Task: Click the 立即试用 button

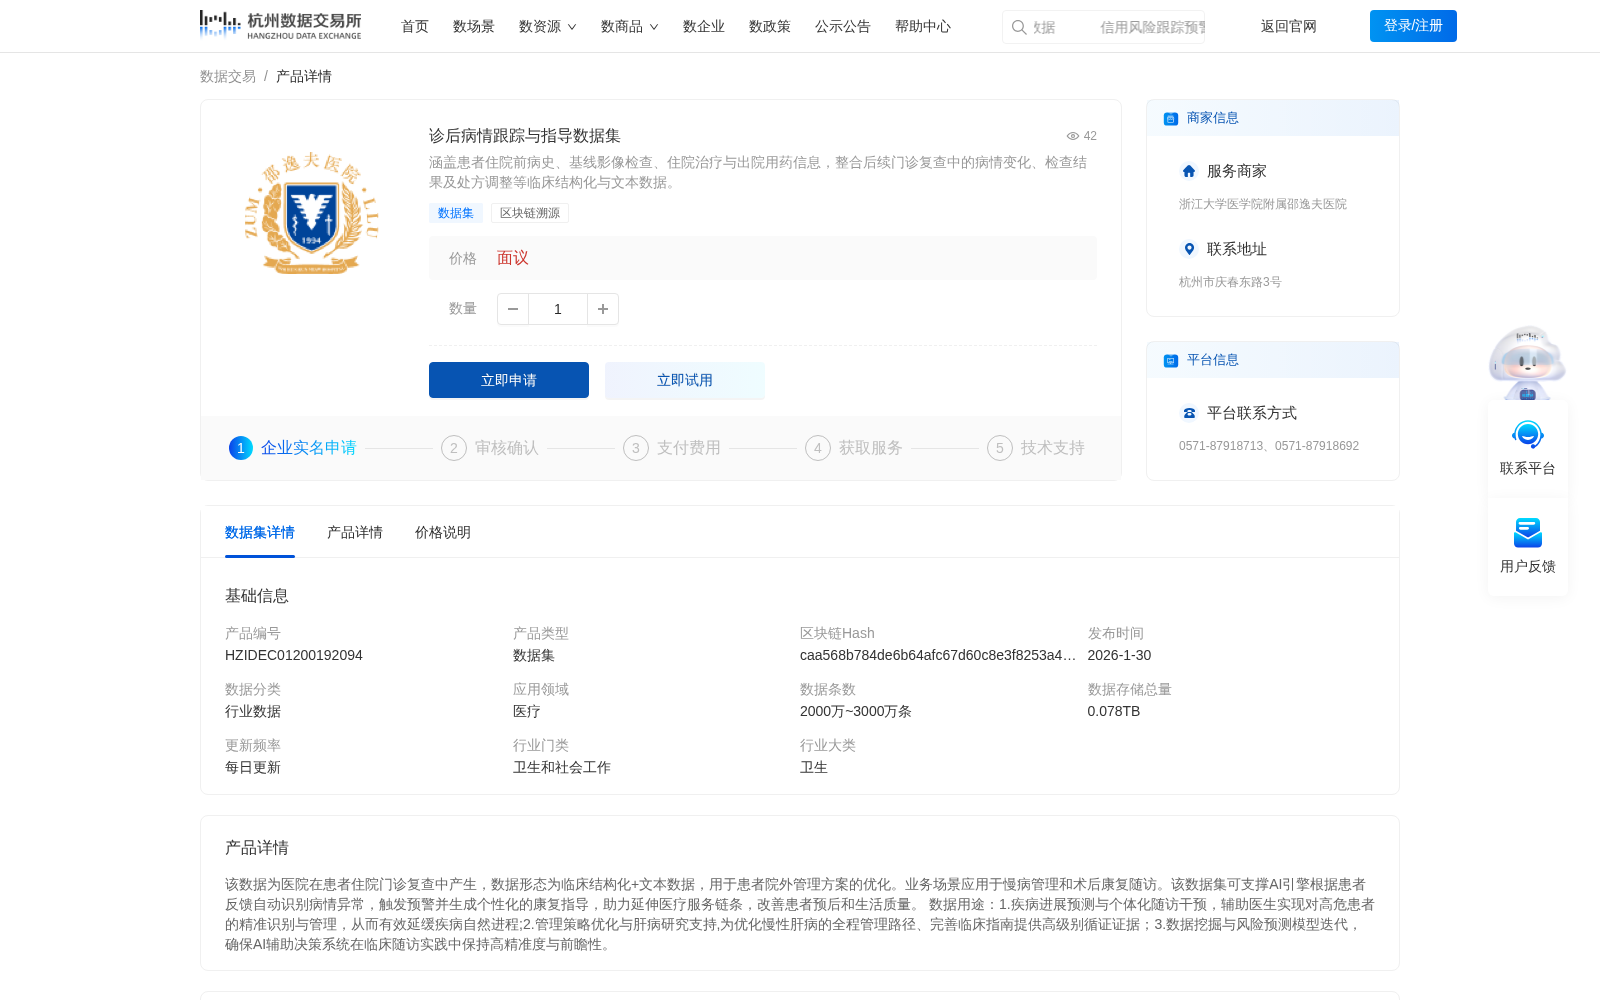Action: (x=685, y=380)
